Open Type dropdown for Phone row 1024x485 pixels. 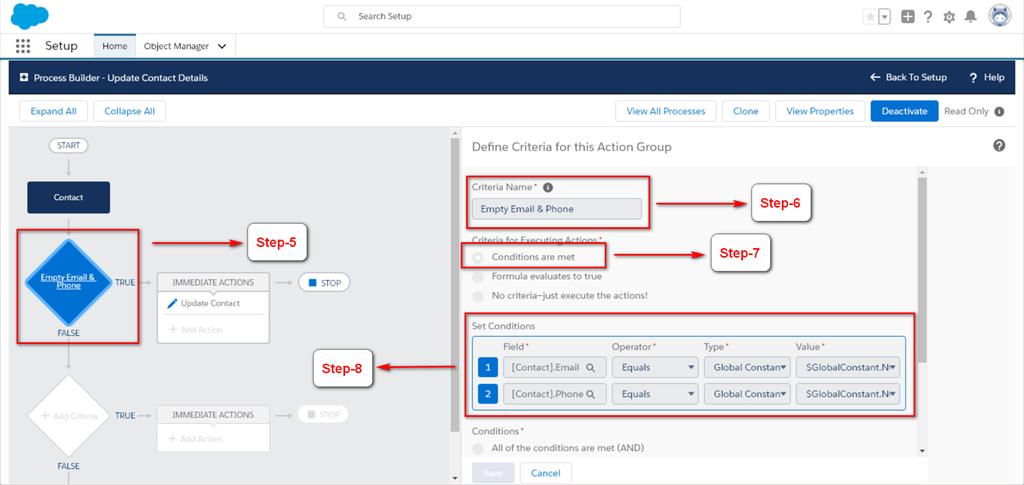point(747,394)
